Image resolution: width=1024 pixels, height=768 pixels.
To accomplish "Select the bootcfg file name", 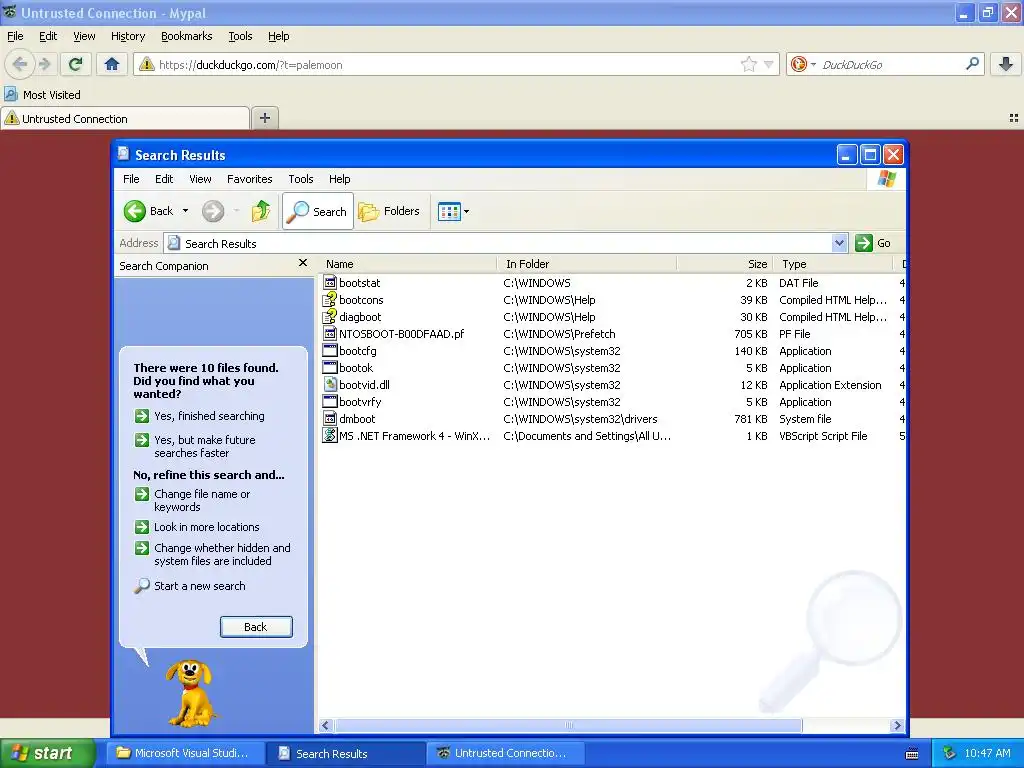I will (357, 351).
